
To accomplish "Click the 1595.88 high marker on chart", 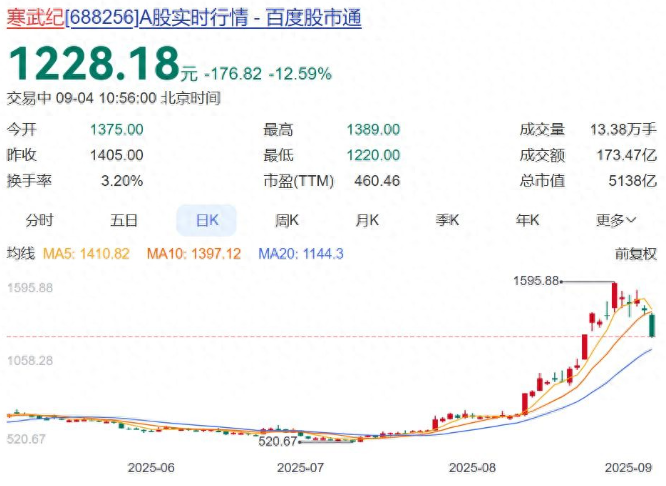I will (536, 281).
